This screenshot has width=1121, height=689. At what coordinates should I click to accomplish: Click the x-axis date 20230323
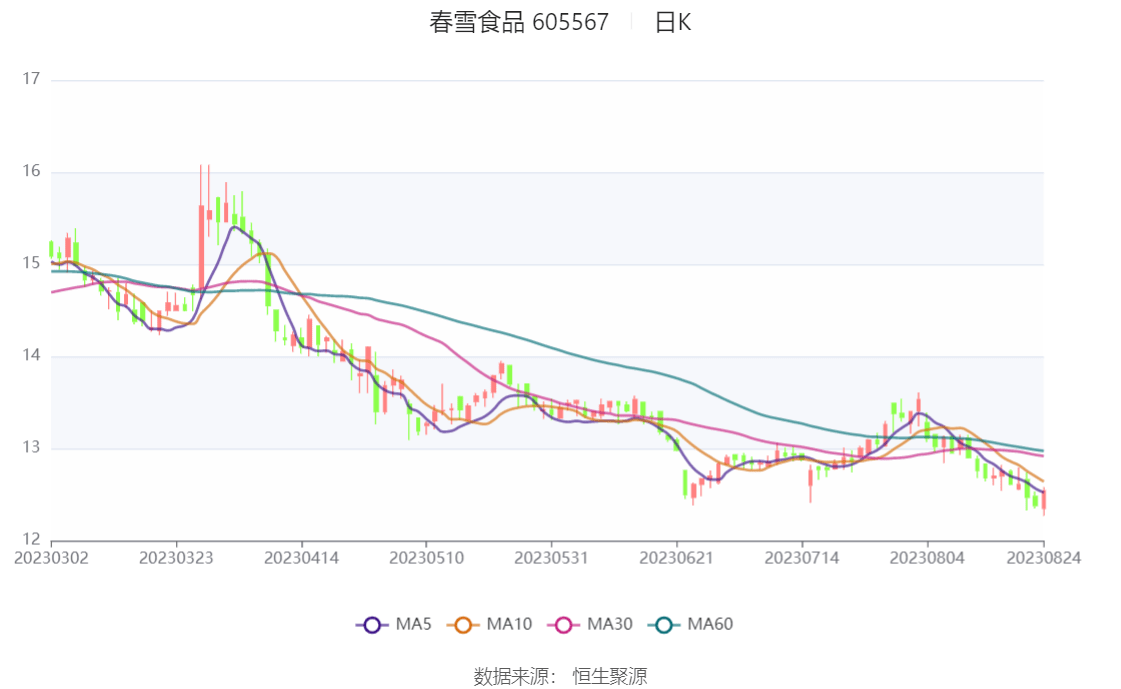176,557
